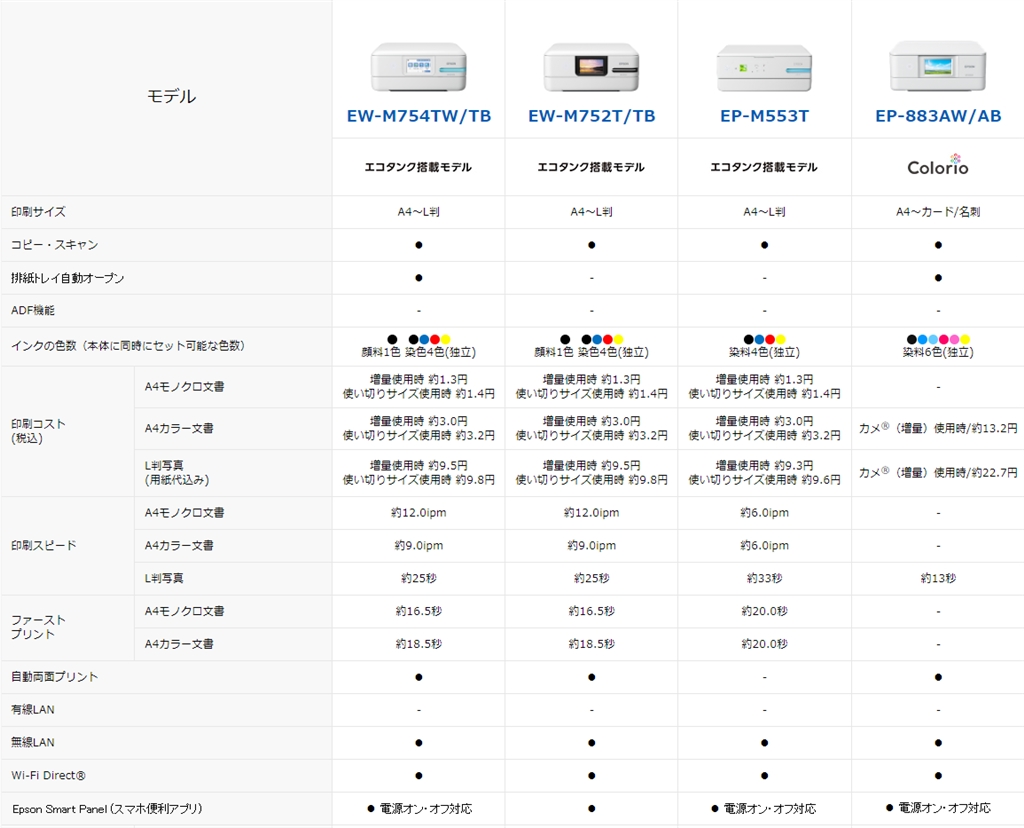The height and width of the screenshot is (828, 1024).
Task: Click the four ink color dots for EP-M553T
Action: coord(765,340)
